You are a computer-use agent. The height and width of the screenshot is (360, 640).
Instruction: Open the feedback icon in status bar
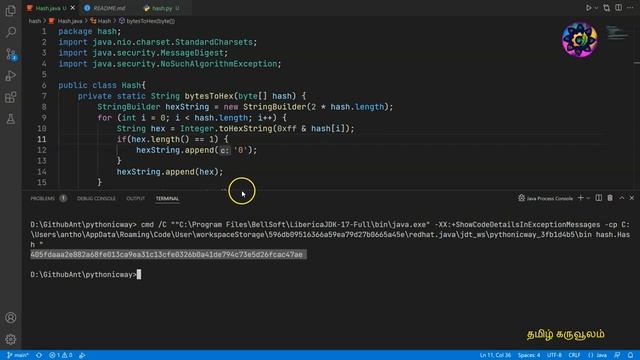[x=617, y=355]
